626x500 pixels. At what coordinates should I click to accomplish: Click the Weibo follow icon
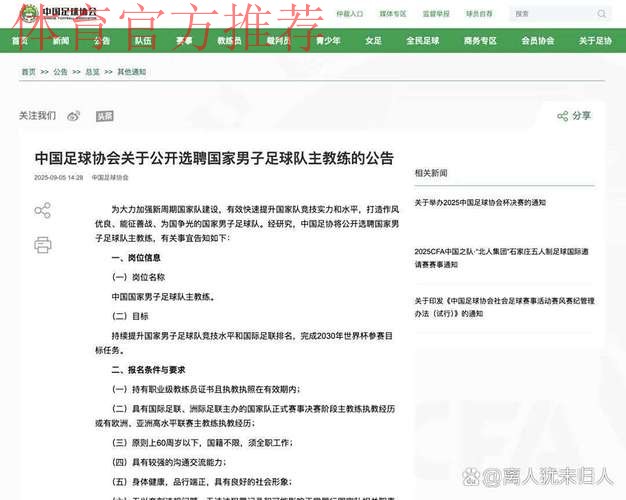coord(73,116)
